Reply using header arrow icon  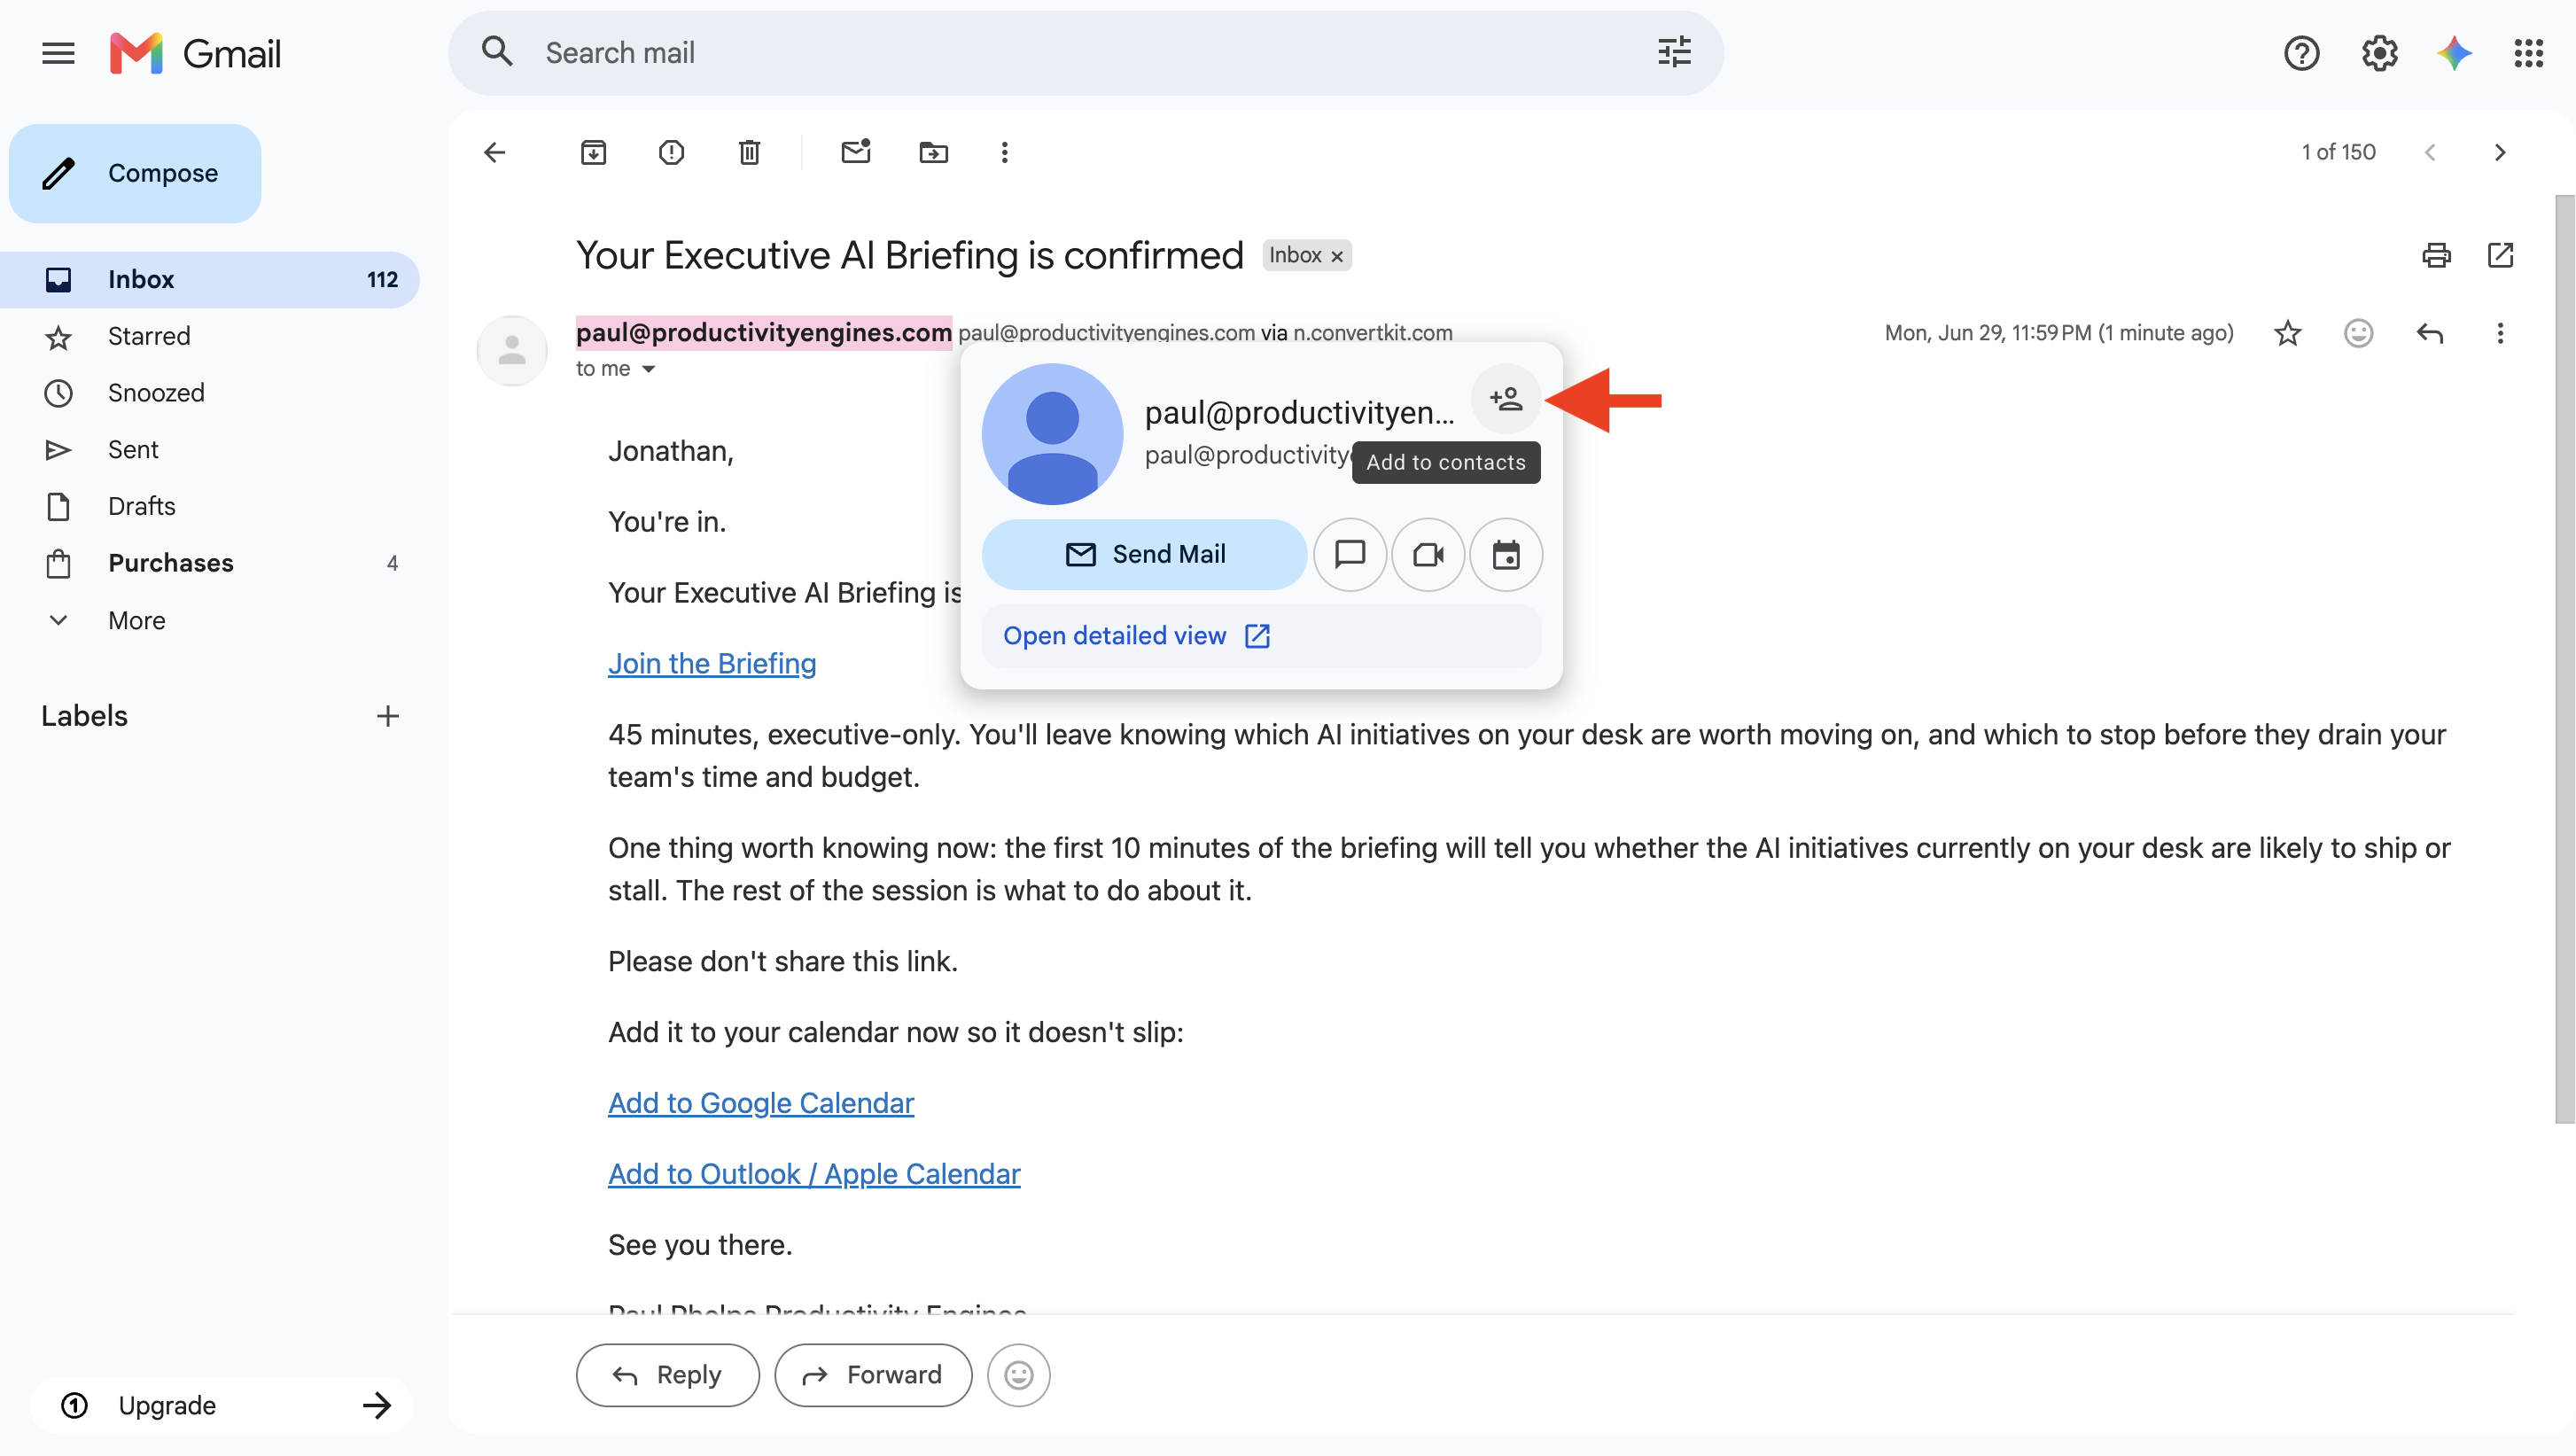pyautogui.click(x=2429, y=333)
